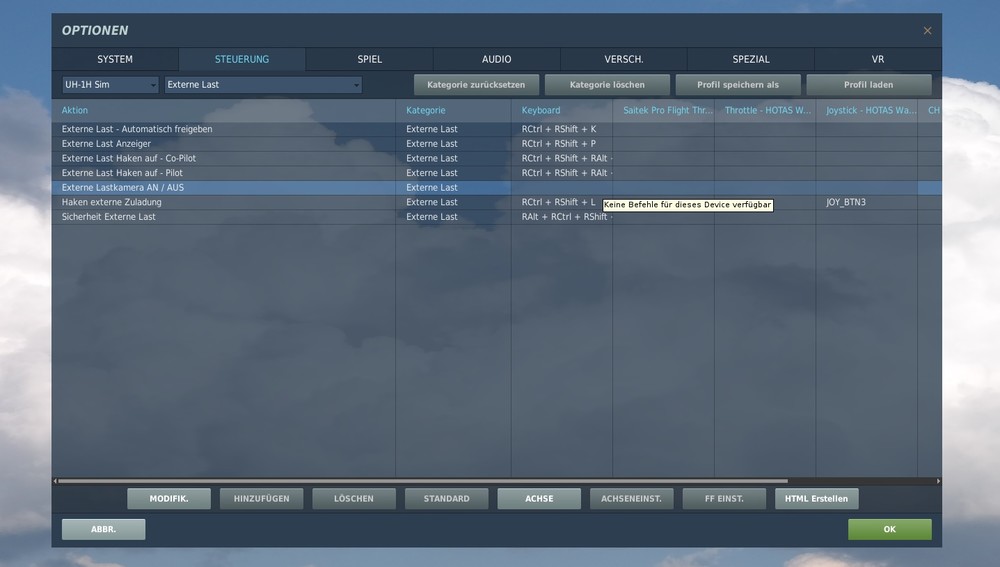Screen dimensions: 1000x567
Task: Sort by the Aktion column header
Action: tap(224, 110)
